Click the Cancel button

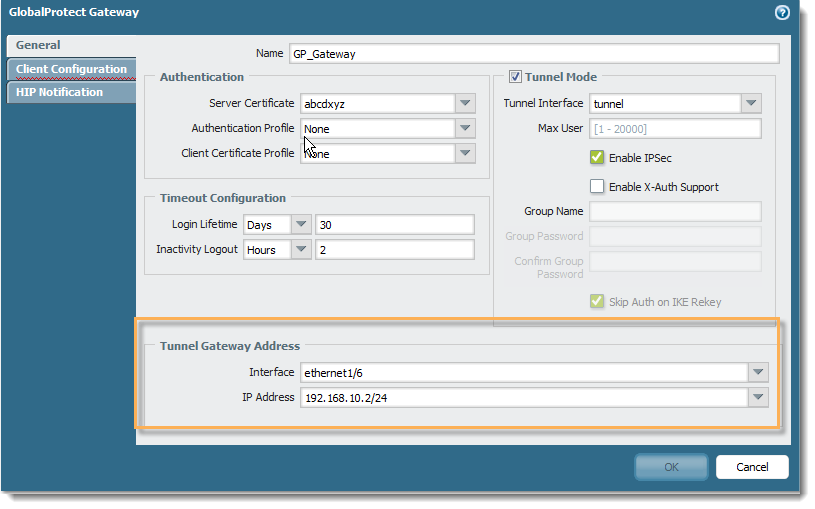[x=752, y=467]
